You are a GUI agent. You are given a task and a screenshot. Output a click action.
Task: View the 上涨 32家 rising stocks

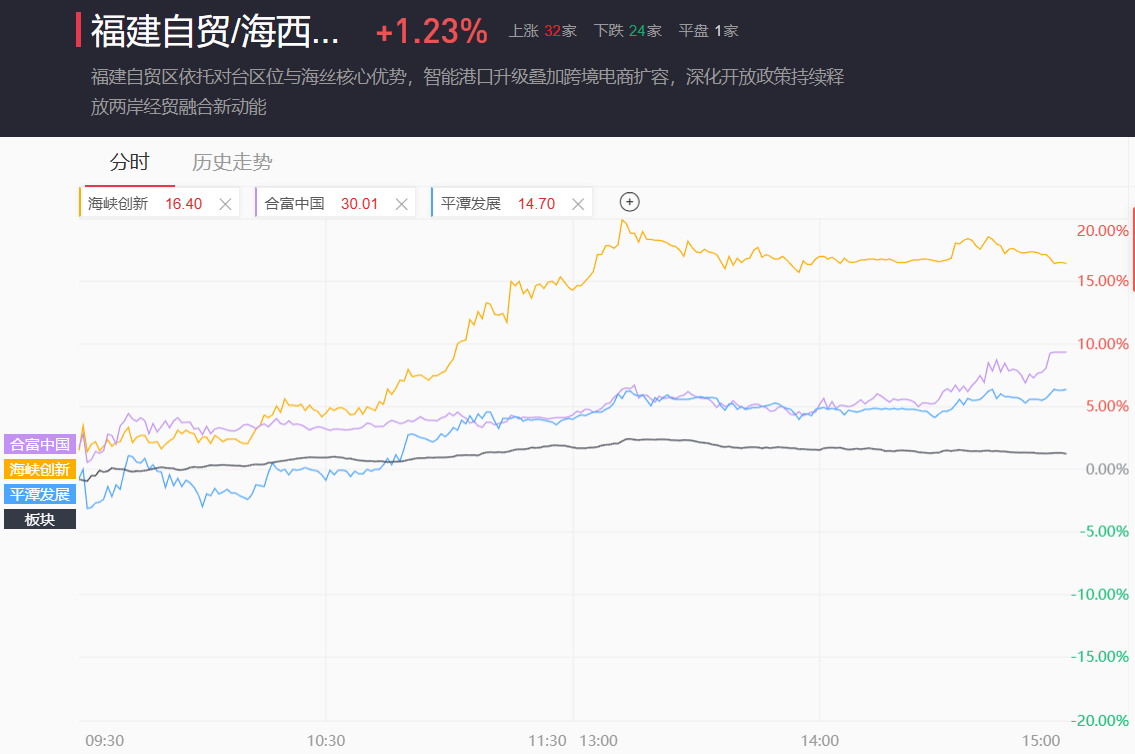pos(543,31)
